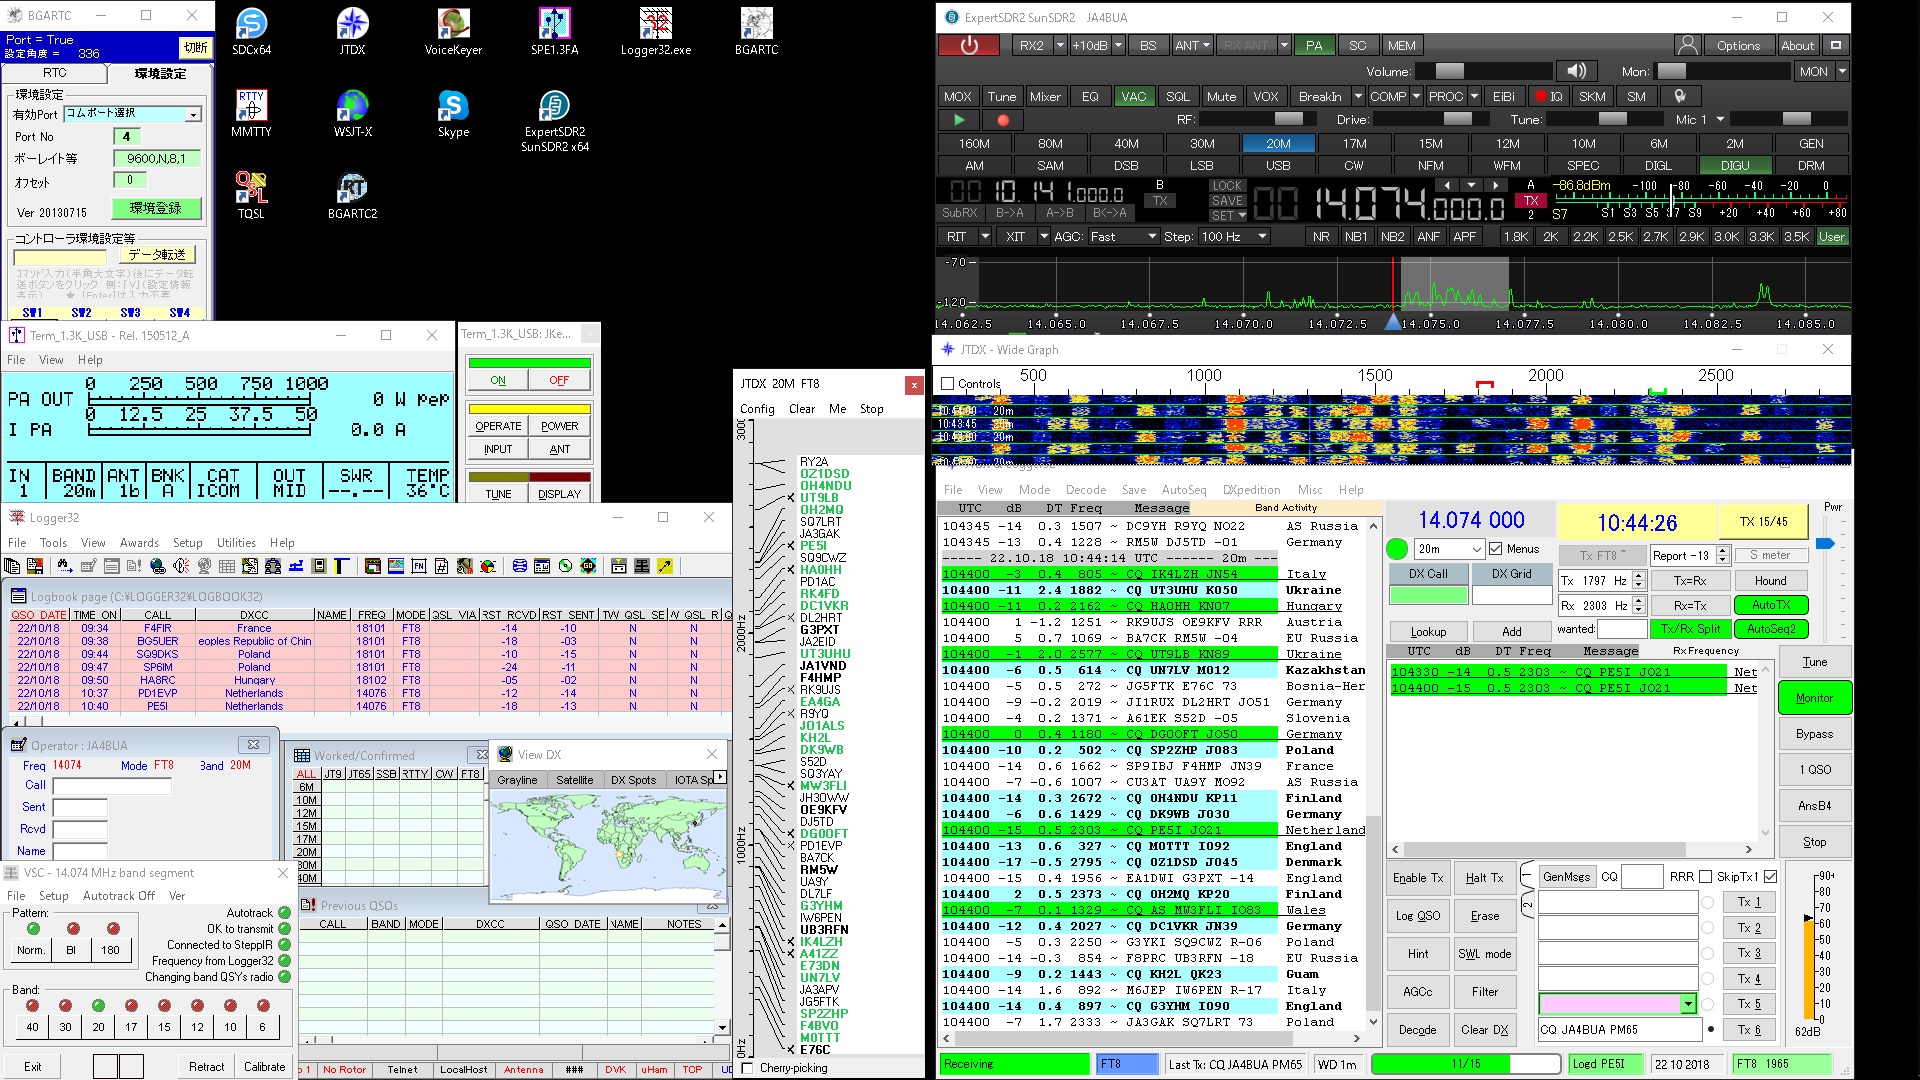Open the MMTTY desktop icon

251,113
